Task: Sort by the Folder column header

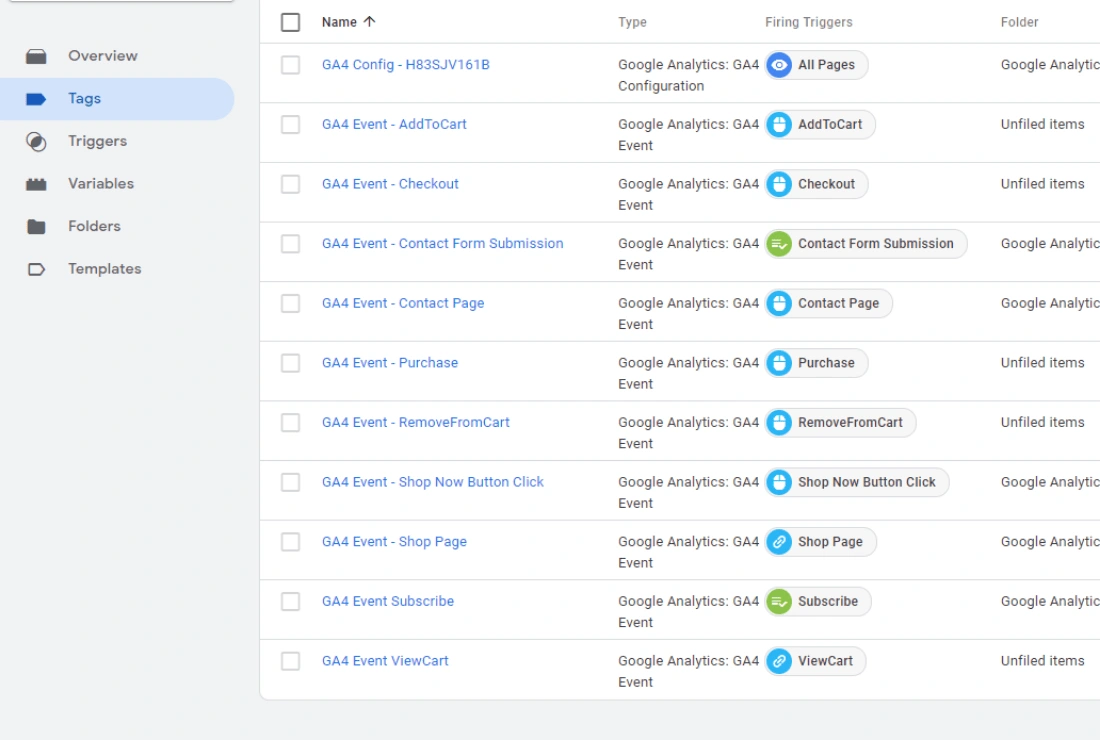Action: (x=1019, y=22)
